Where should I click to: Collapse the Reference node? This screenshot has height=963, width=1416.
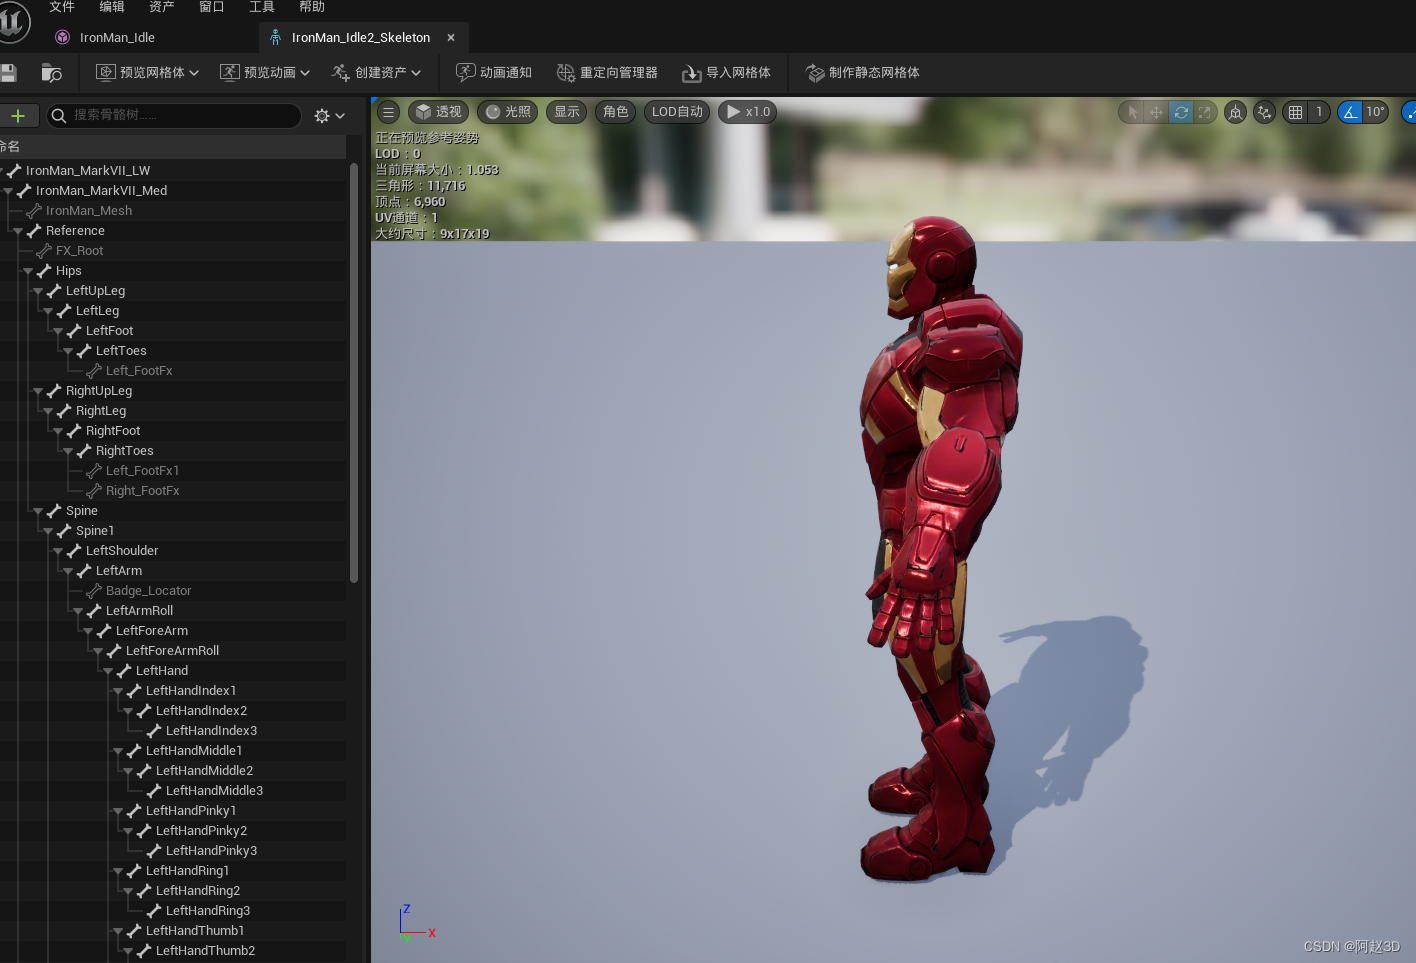[x=18, y=231]
